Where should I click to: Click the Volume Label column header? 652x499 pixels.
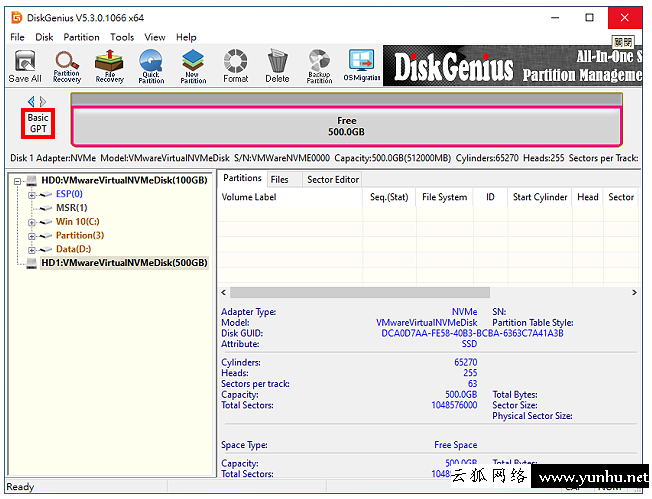290,197
